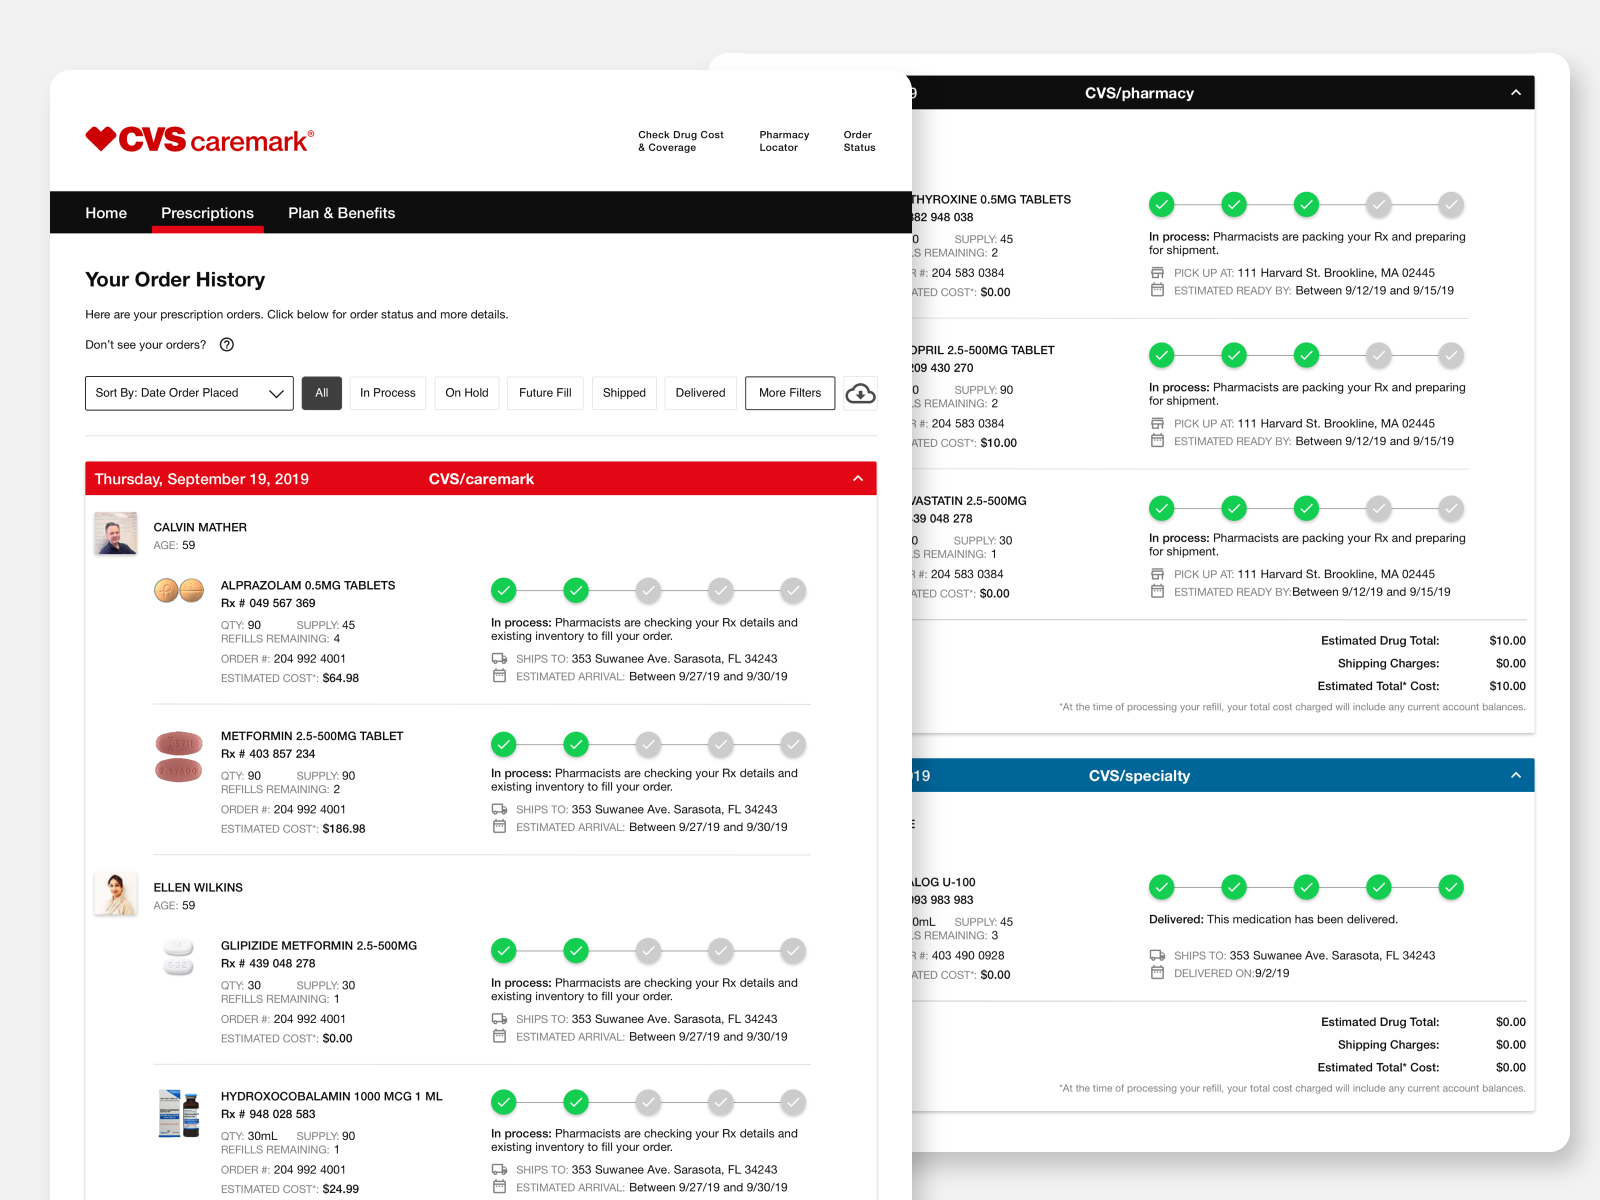
Task: Click Ellen Wilkins' profile photo
Action: [115, 894]
